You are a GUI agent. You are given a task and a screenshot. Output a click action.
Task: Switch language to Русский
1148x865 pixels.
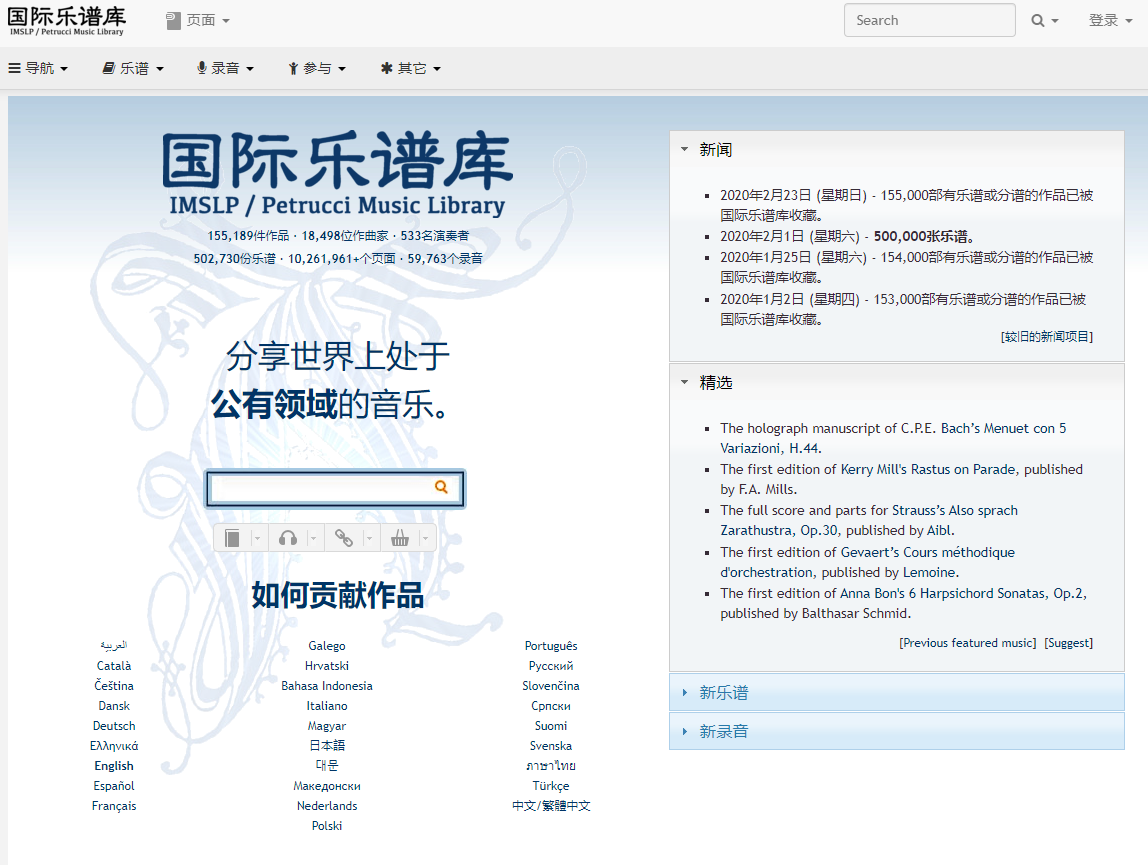click(x=551, y=666)
